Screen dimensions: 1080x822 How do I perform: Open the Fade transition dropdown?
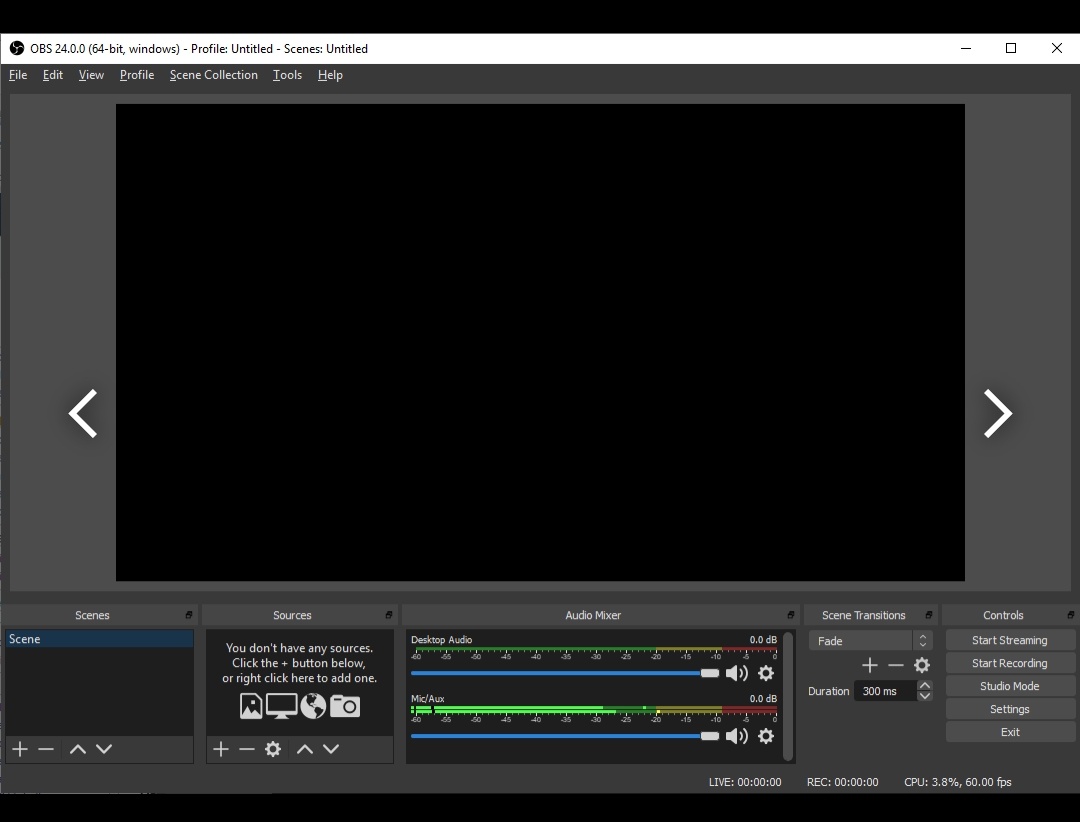tap(871, 641)
